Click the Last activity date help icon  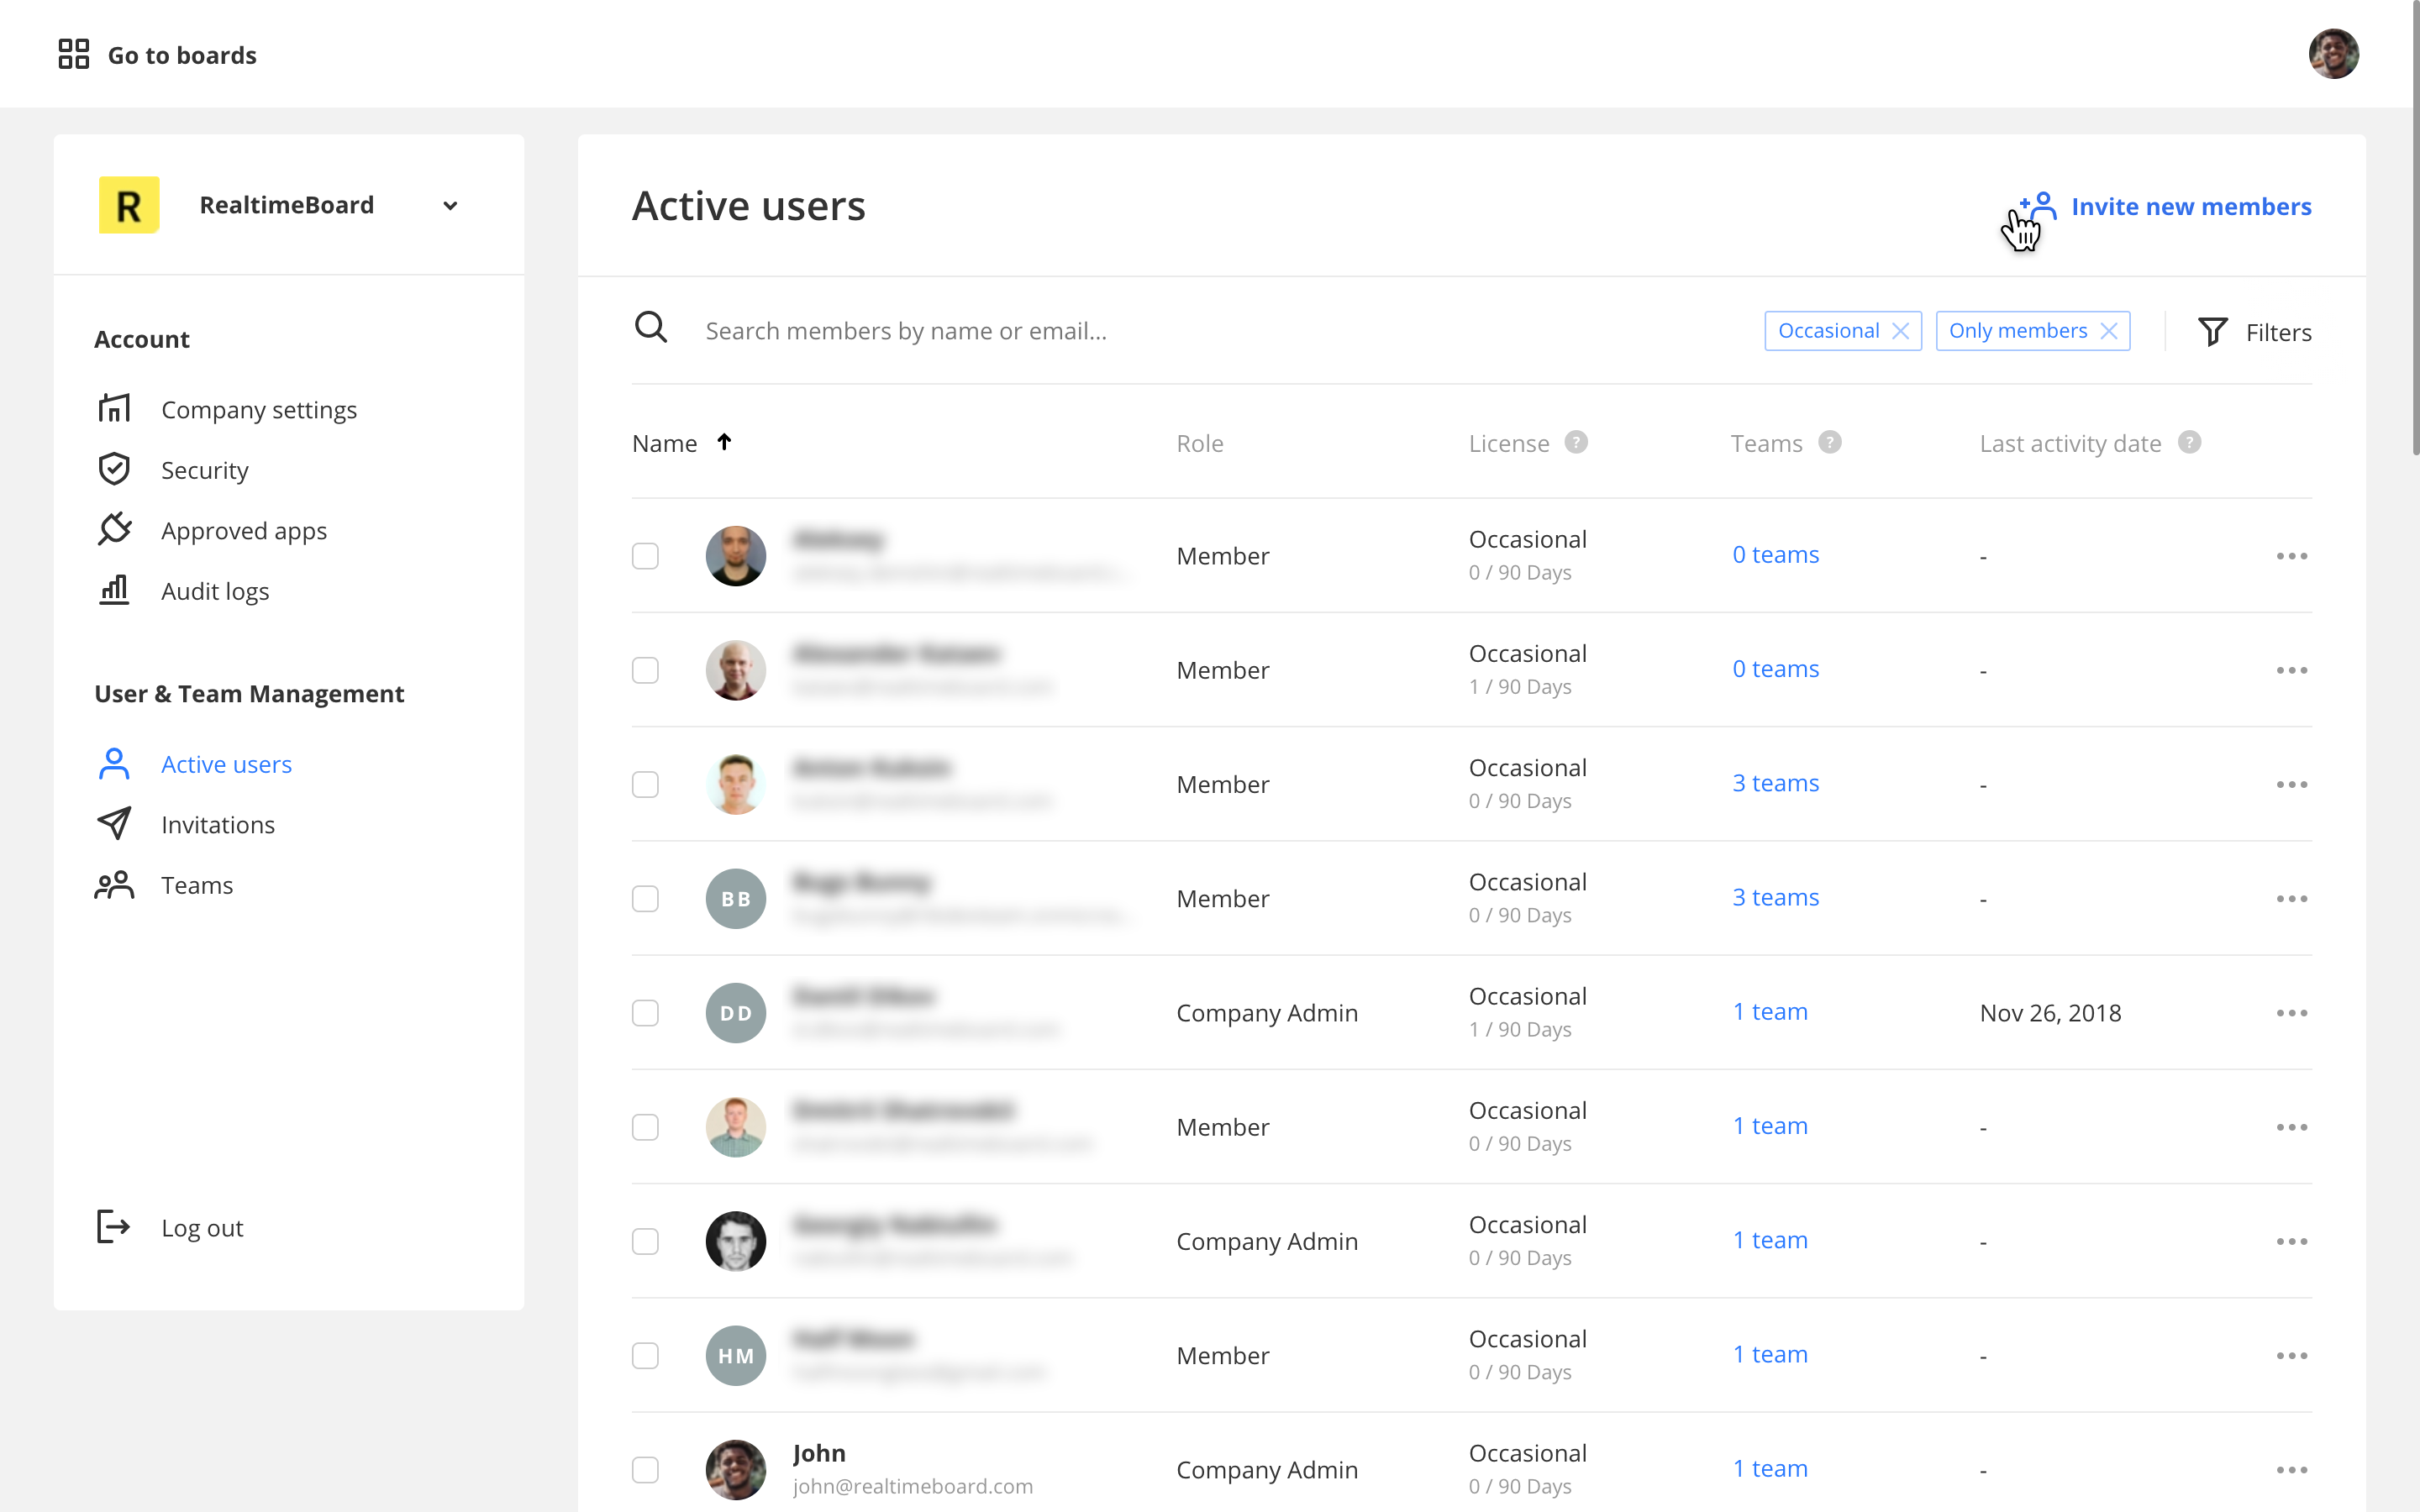2189,442
